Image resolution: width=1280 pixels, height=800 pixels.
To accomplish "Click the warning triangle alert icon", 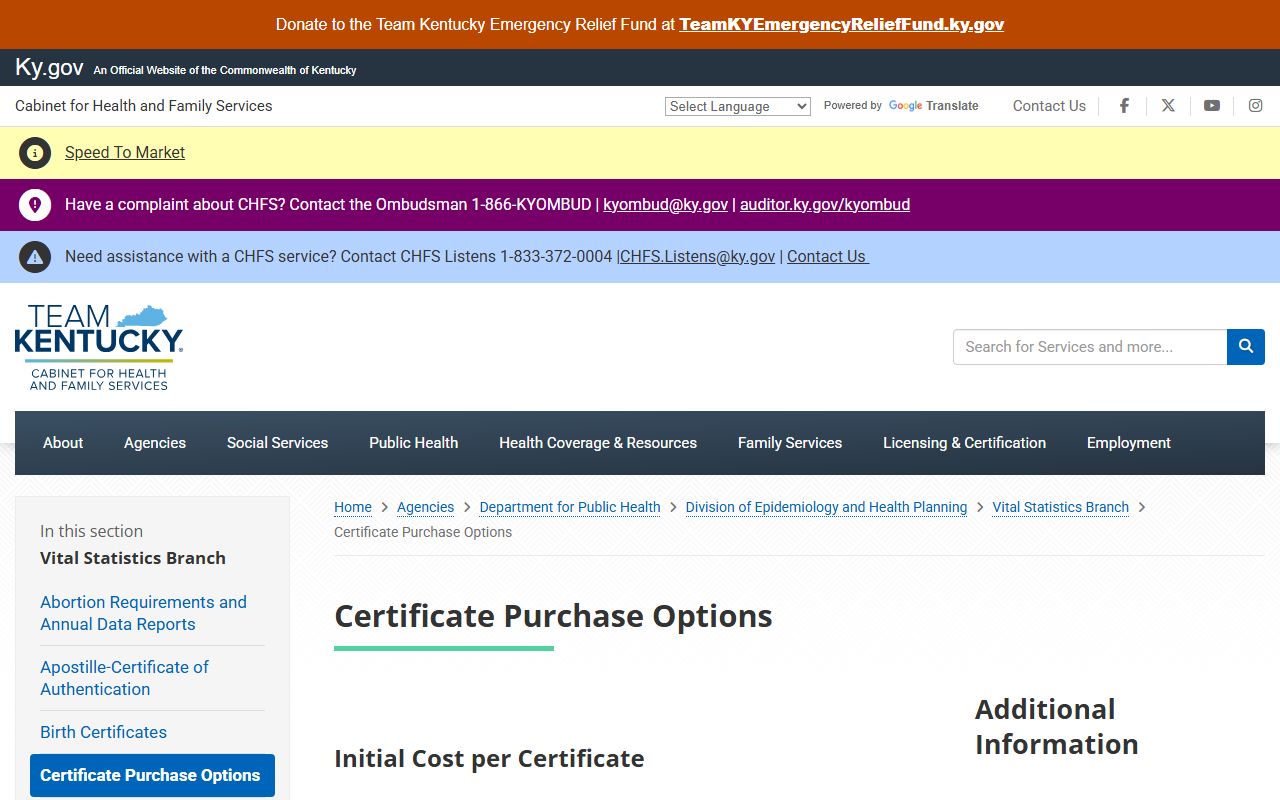I will [35, 257].
